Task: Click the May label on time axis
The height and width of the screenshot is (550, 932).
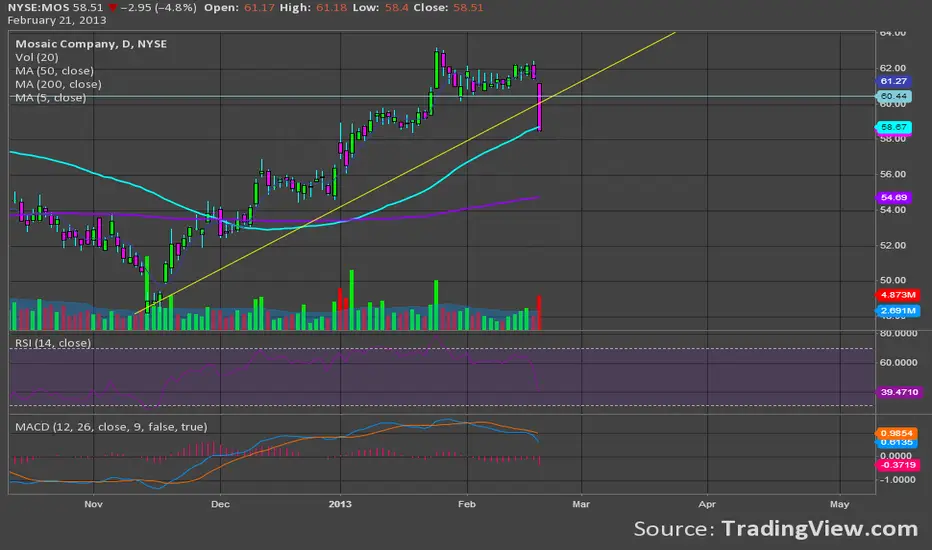Action: coord(839,504)
